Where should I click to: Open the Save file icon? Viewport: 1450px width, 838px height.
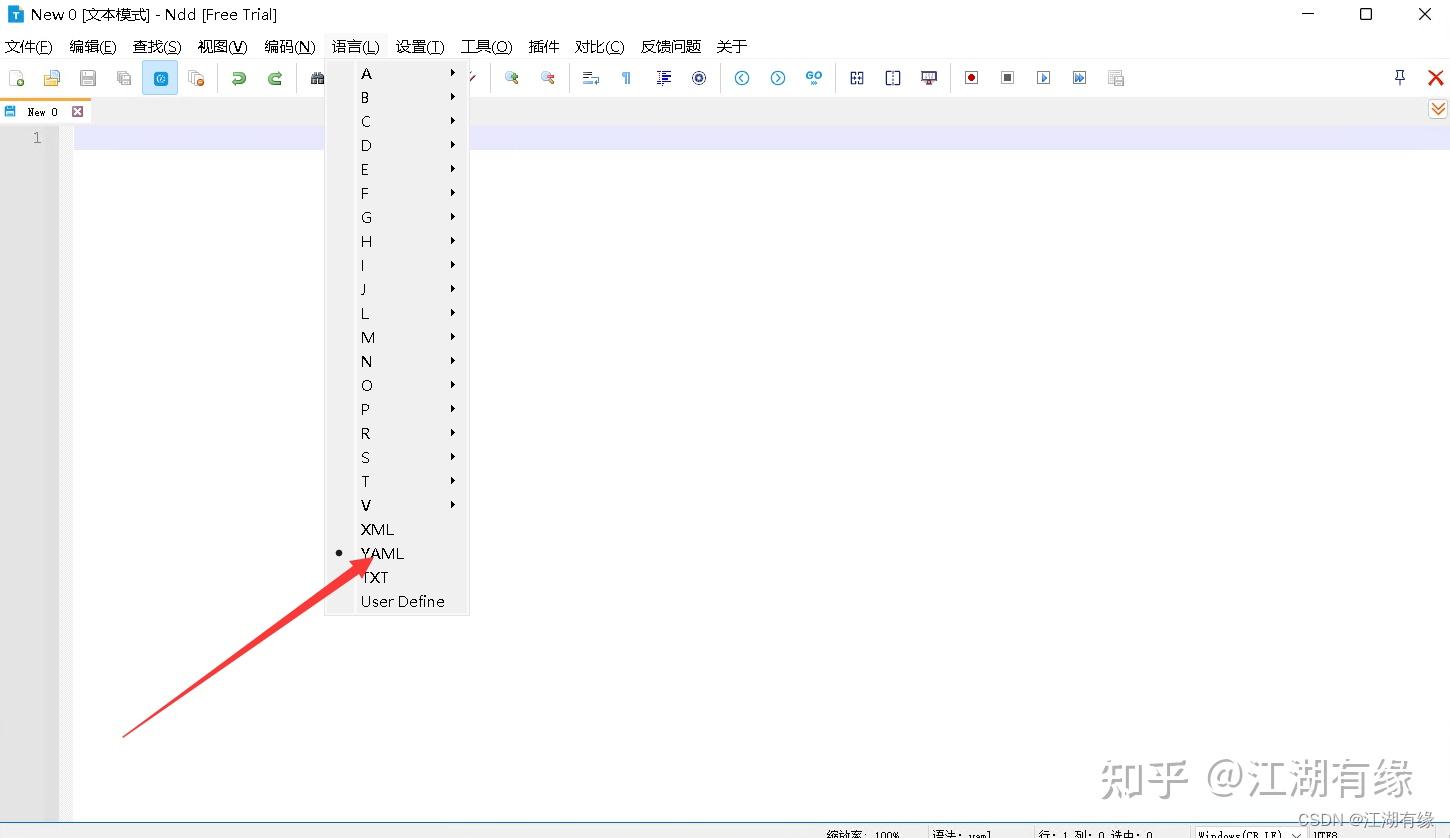pos(88,77)
